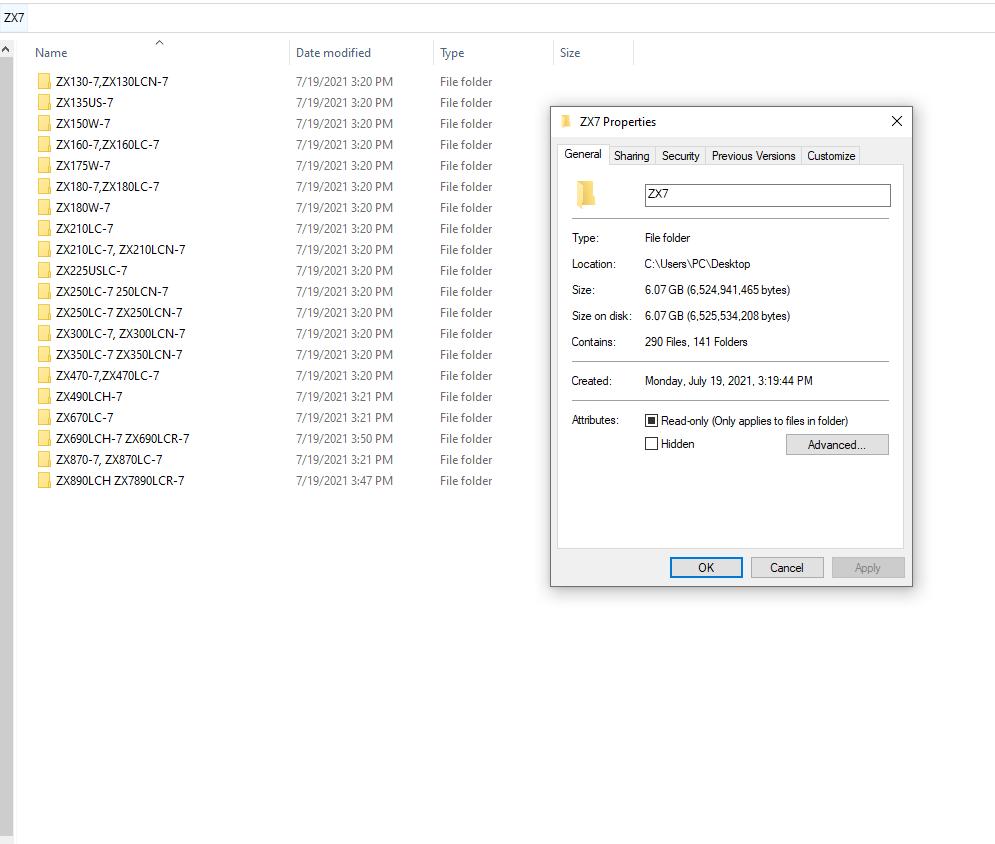
Task: Open the Customize tab
Action: (831, 156)
